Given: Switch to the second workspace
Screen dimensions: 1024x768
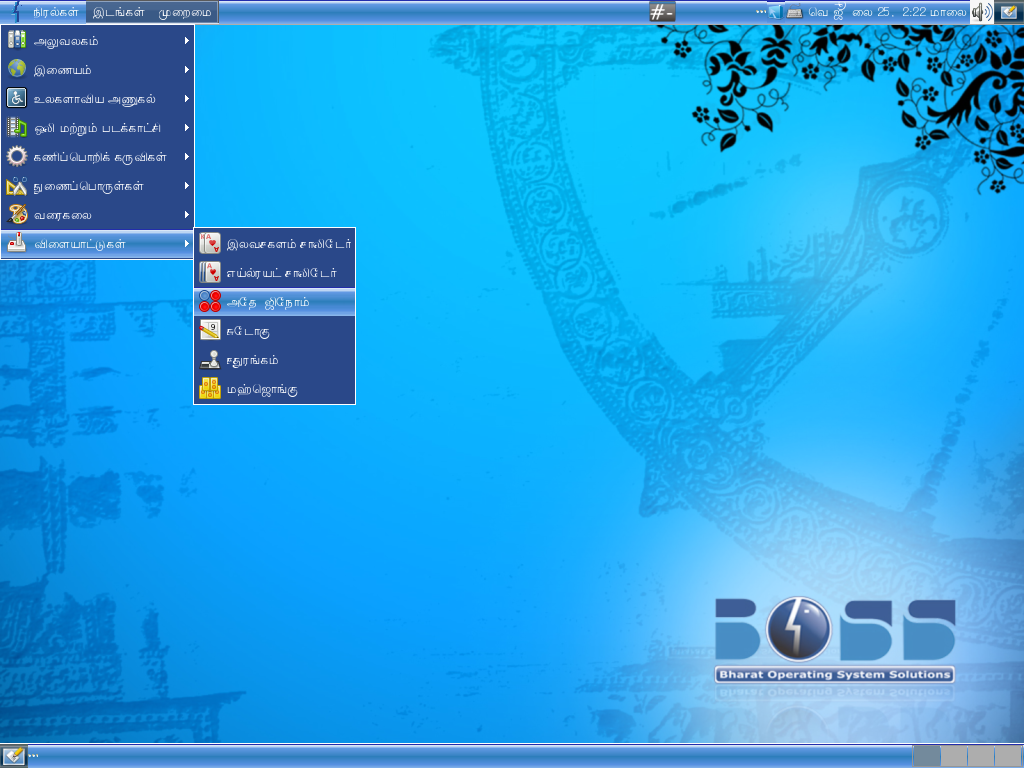Looking at the screenshot, I should [x=953, y=757].
